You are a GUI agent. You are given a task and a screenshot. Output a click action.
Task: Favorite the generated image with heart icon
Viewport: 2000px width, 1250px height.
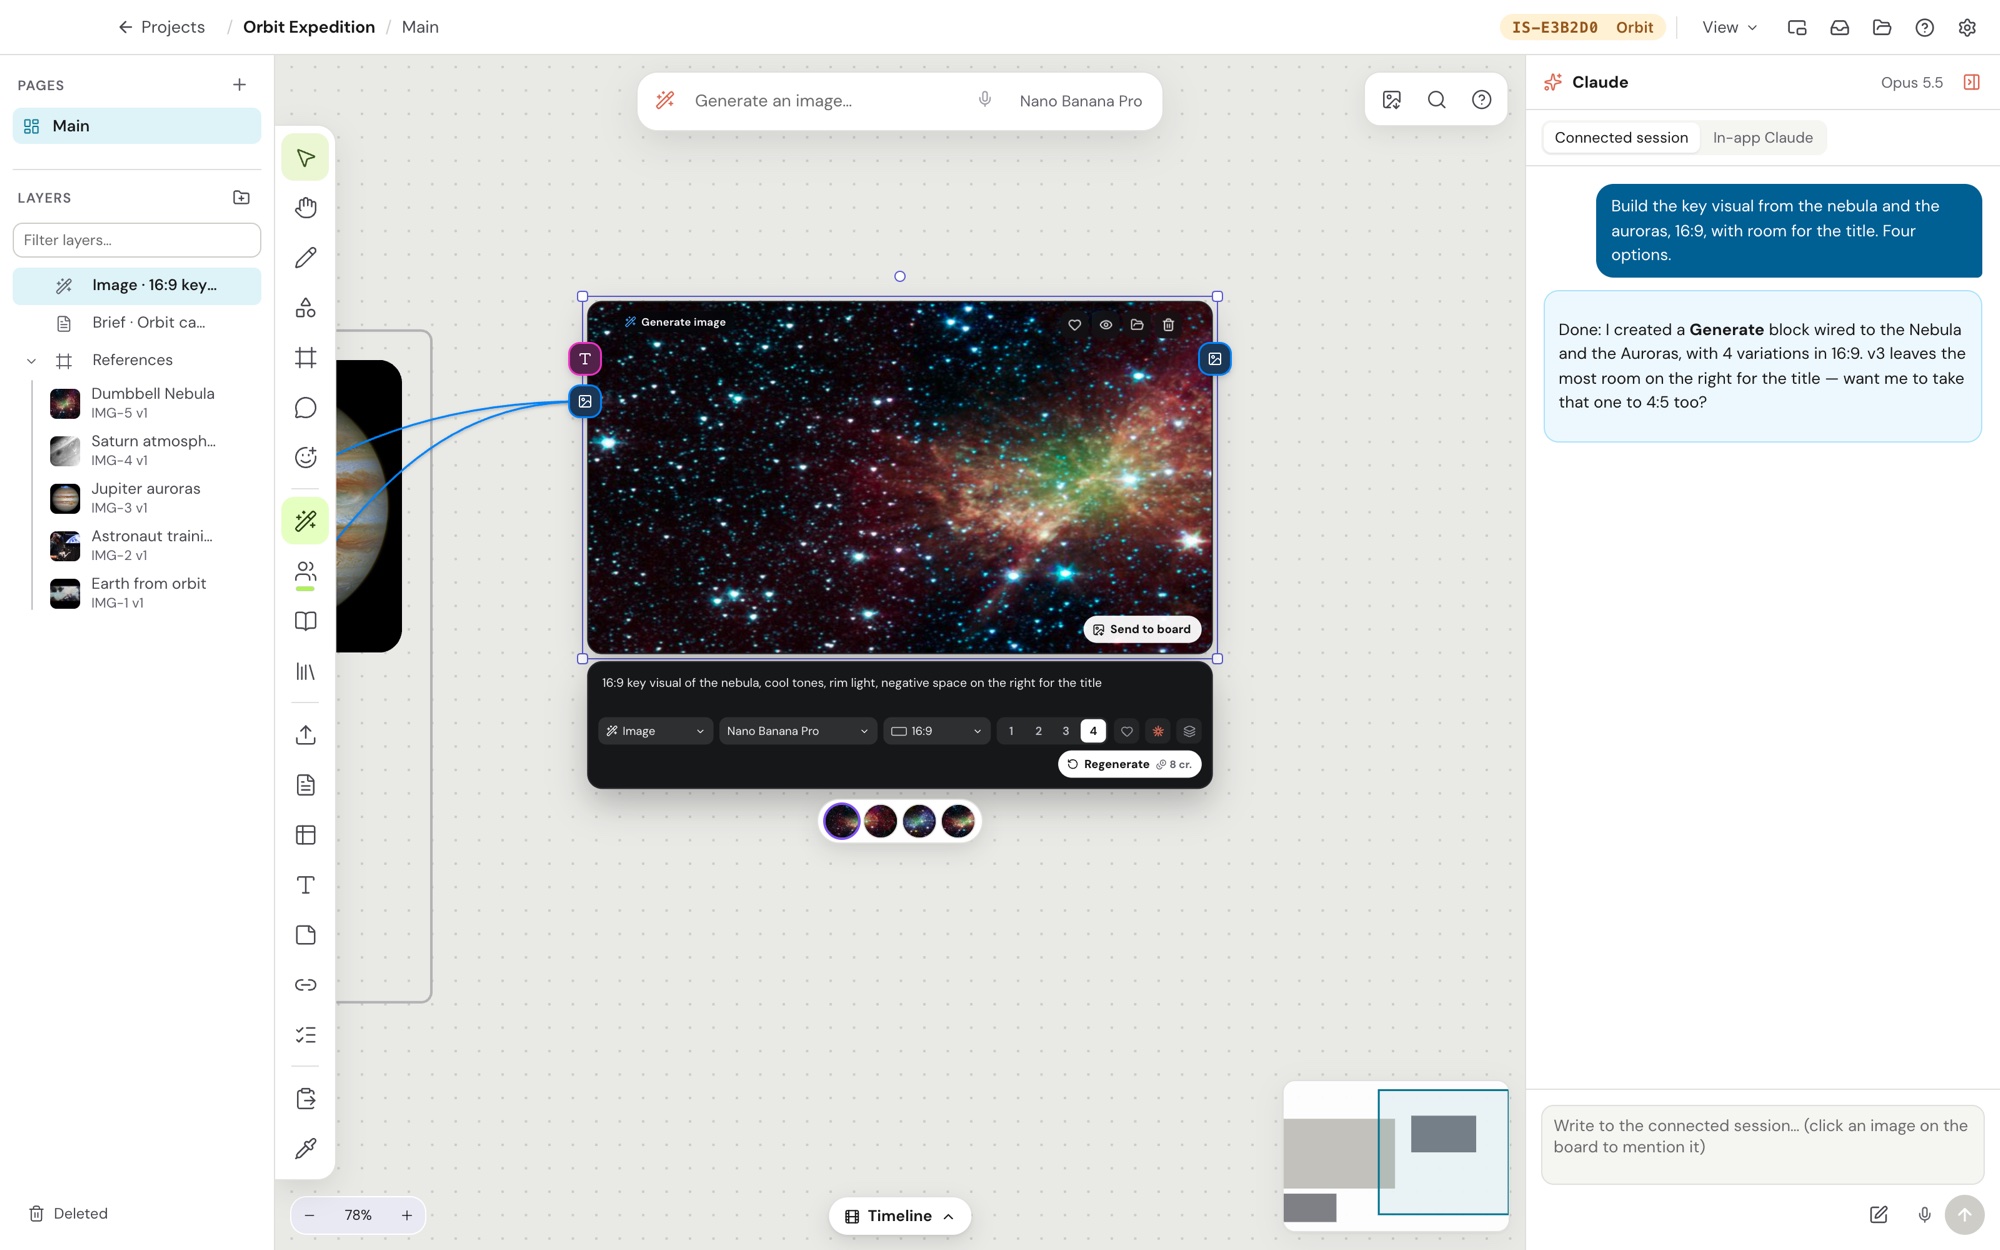click(1075, 325)
